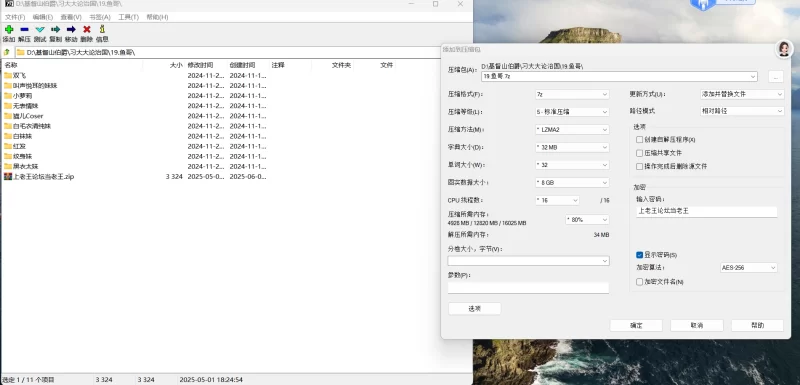The height and width of the screenshot is (385, 800).
Task: Open the CPU 线程数 dropdown
Action: (557, 200)
